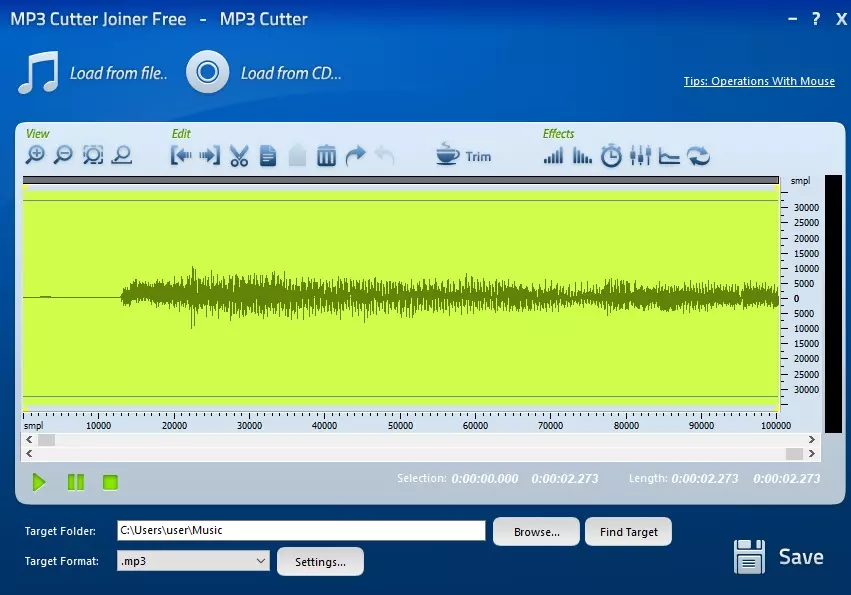Screen dimensions: 851x595
Task: Open Tips: Operations With Mouse link
Action: coord(759,81)
